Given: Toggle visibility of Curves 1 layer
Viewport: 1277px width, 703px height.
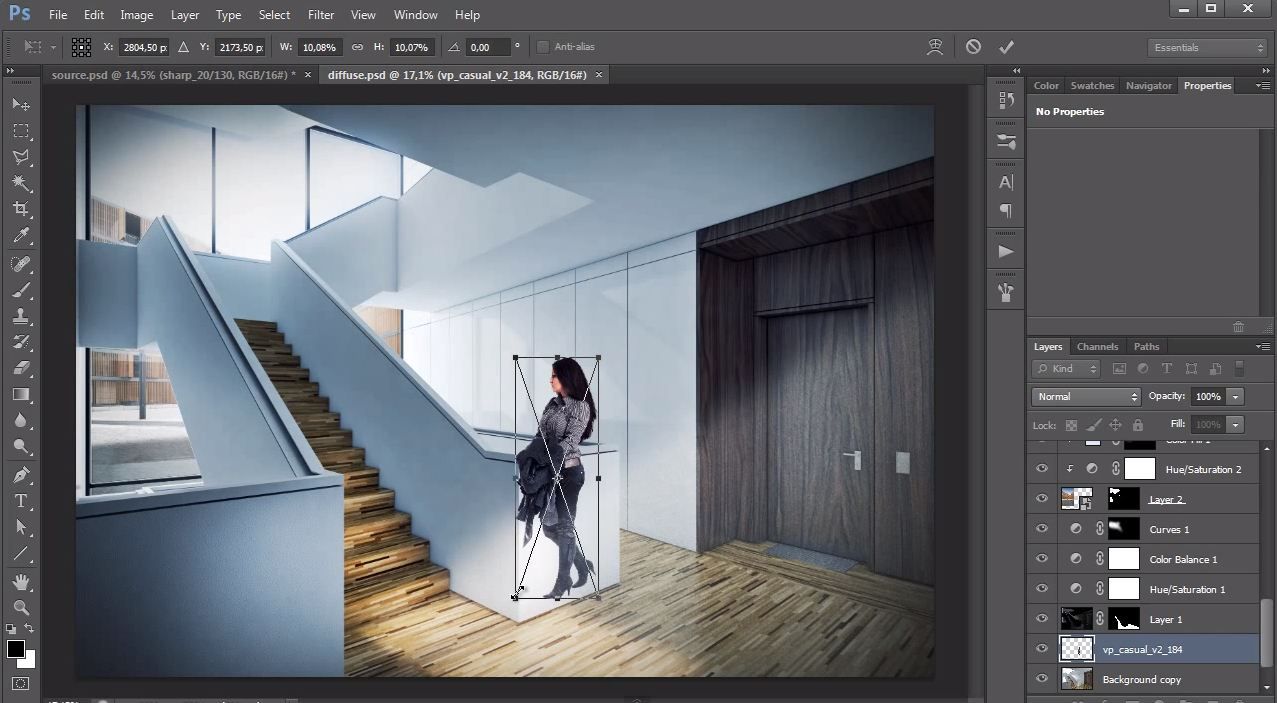Looking at the screenshot, I should point(1042,529).
